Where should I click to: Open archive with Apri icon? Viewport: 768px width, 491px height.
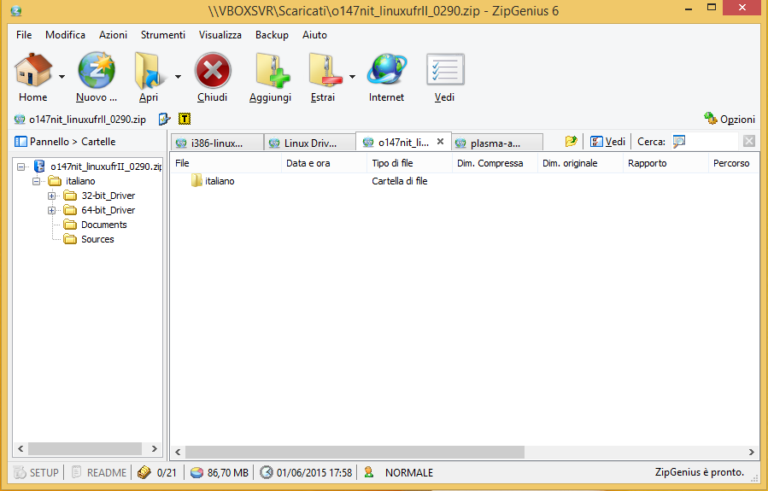pos(149,72)
